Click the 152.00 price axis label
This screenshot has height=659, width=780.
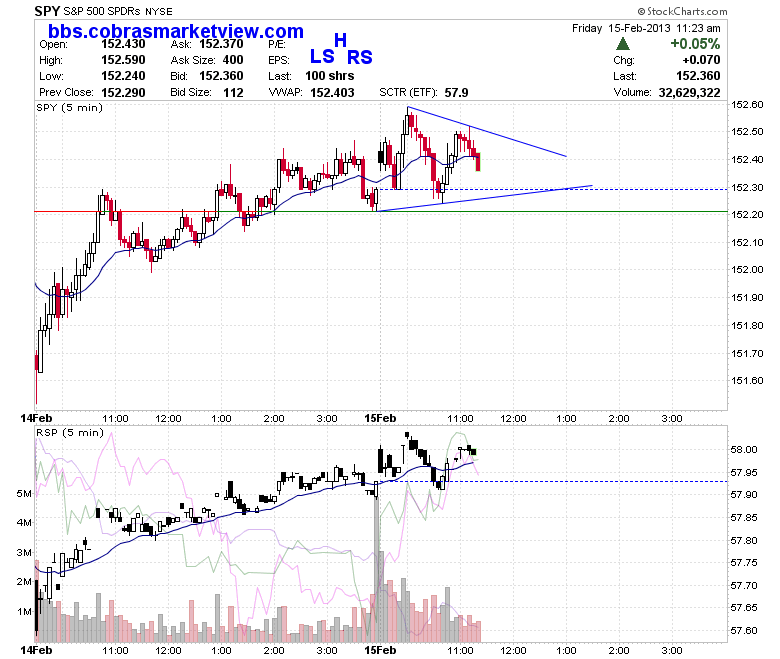pyautogui.click(x=747, y=270)
